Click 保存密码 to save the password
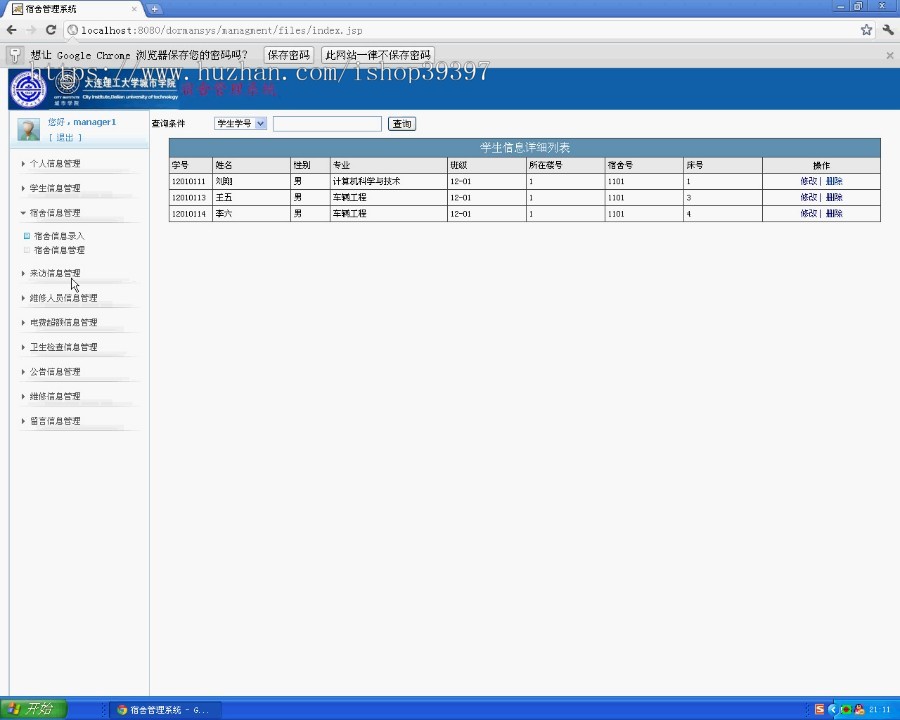900x720 pixels. 289,55
